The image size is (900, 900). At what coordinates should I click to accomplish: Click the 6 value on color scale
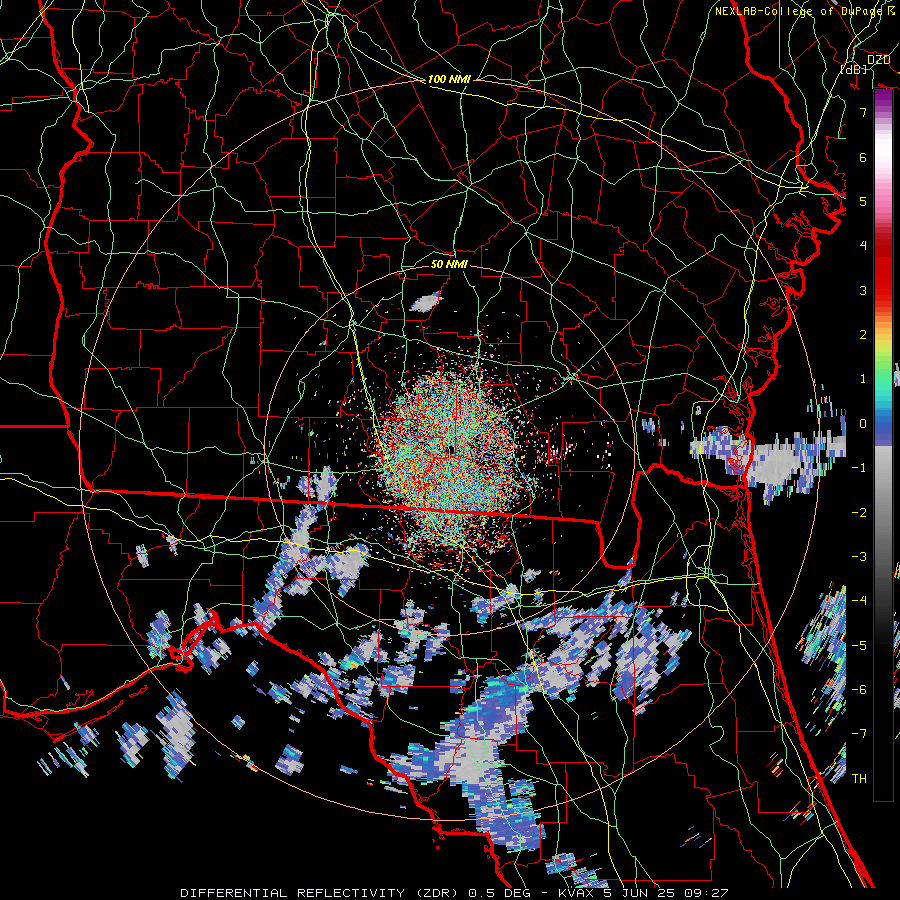863,157
